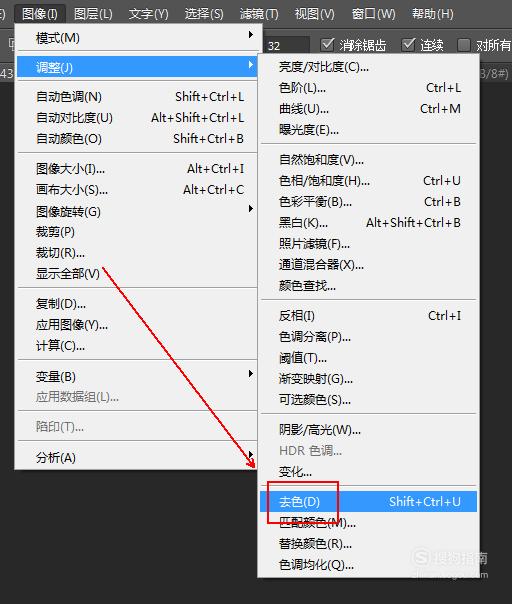
Task: Click the tolerance field showing 32
Action: point(287,46)
